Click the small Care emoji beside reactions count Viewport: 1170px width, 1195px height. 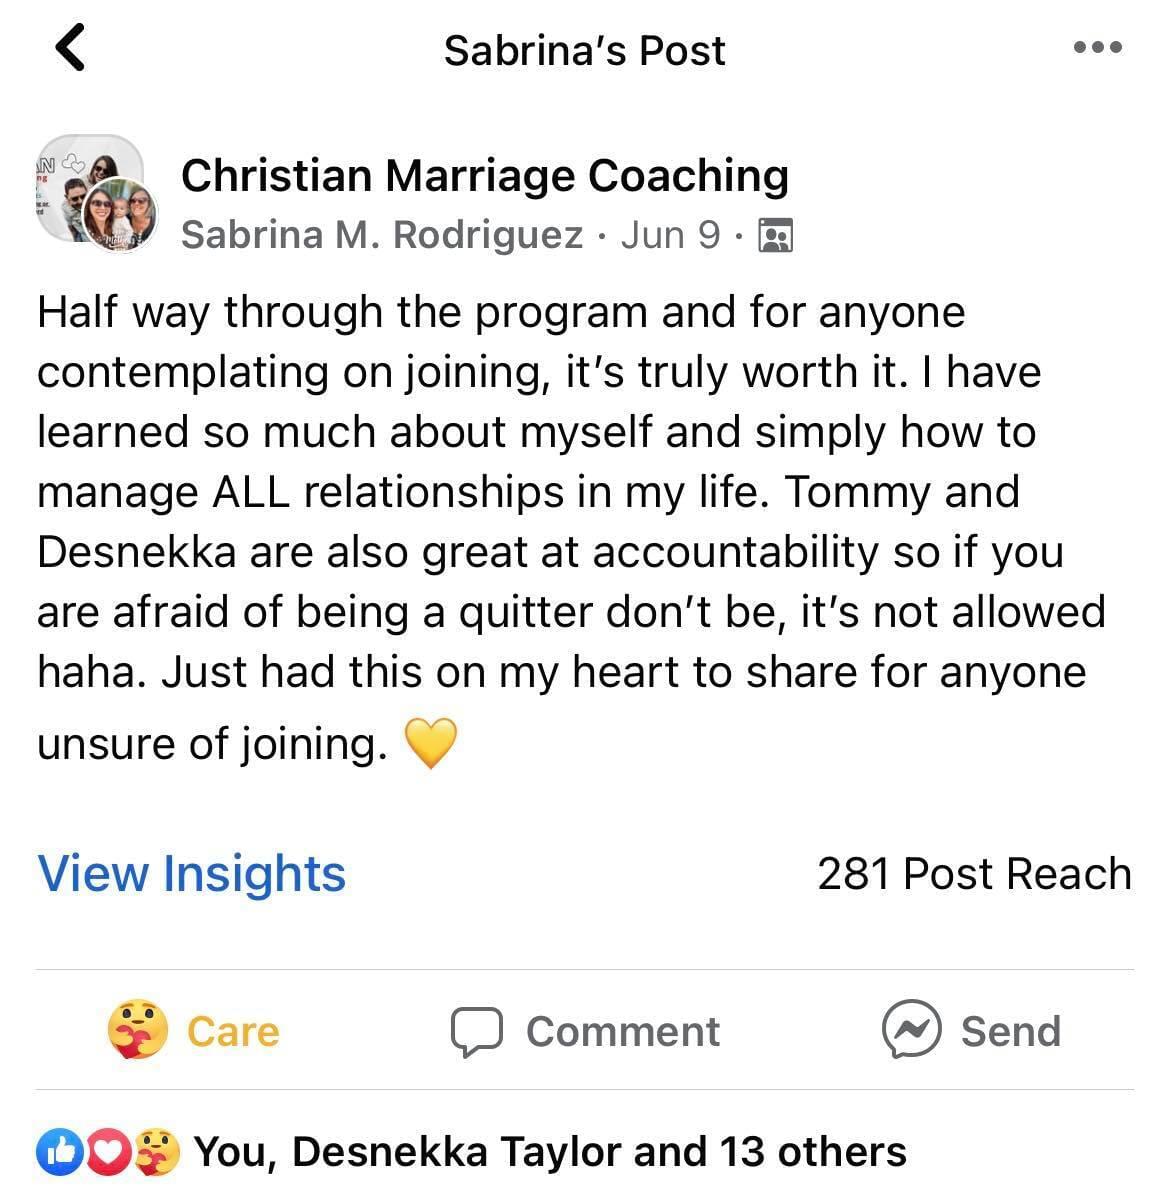[158, 1152]
